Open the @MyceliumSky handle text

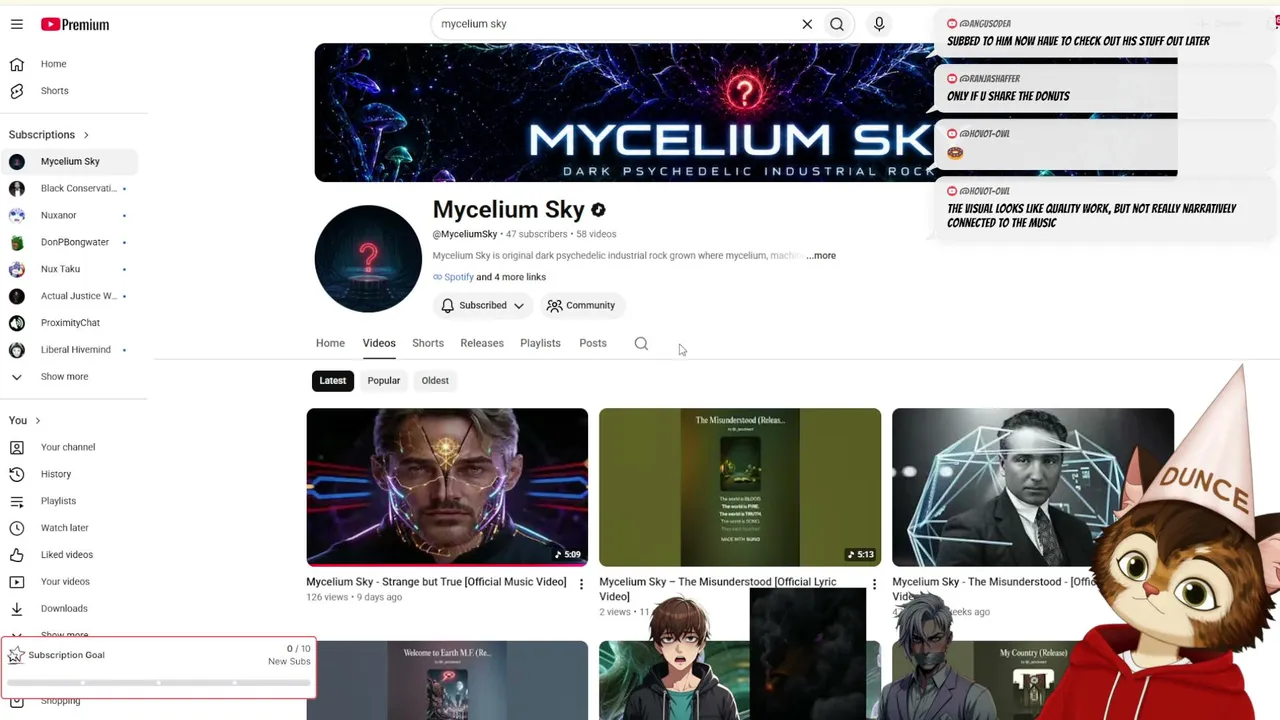click(465, 234)
